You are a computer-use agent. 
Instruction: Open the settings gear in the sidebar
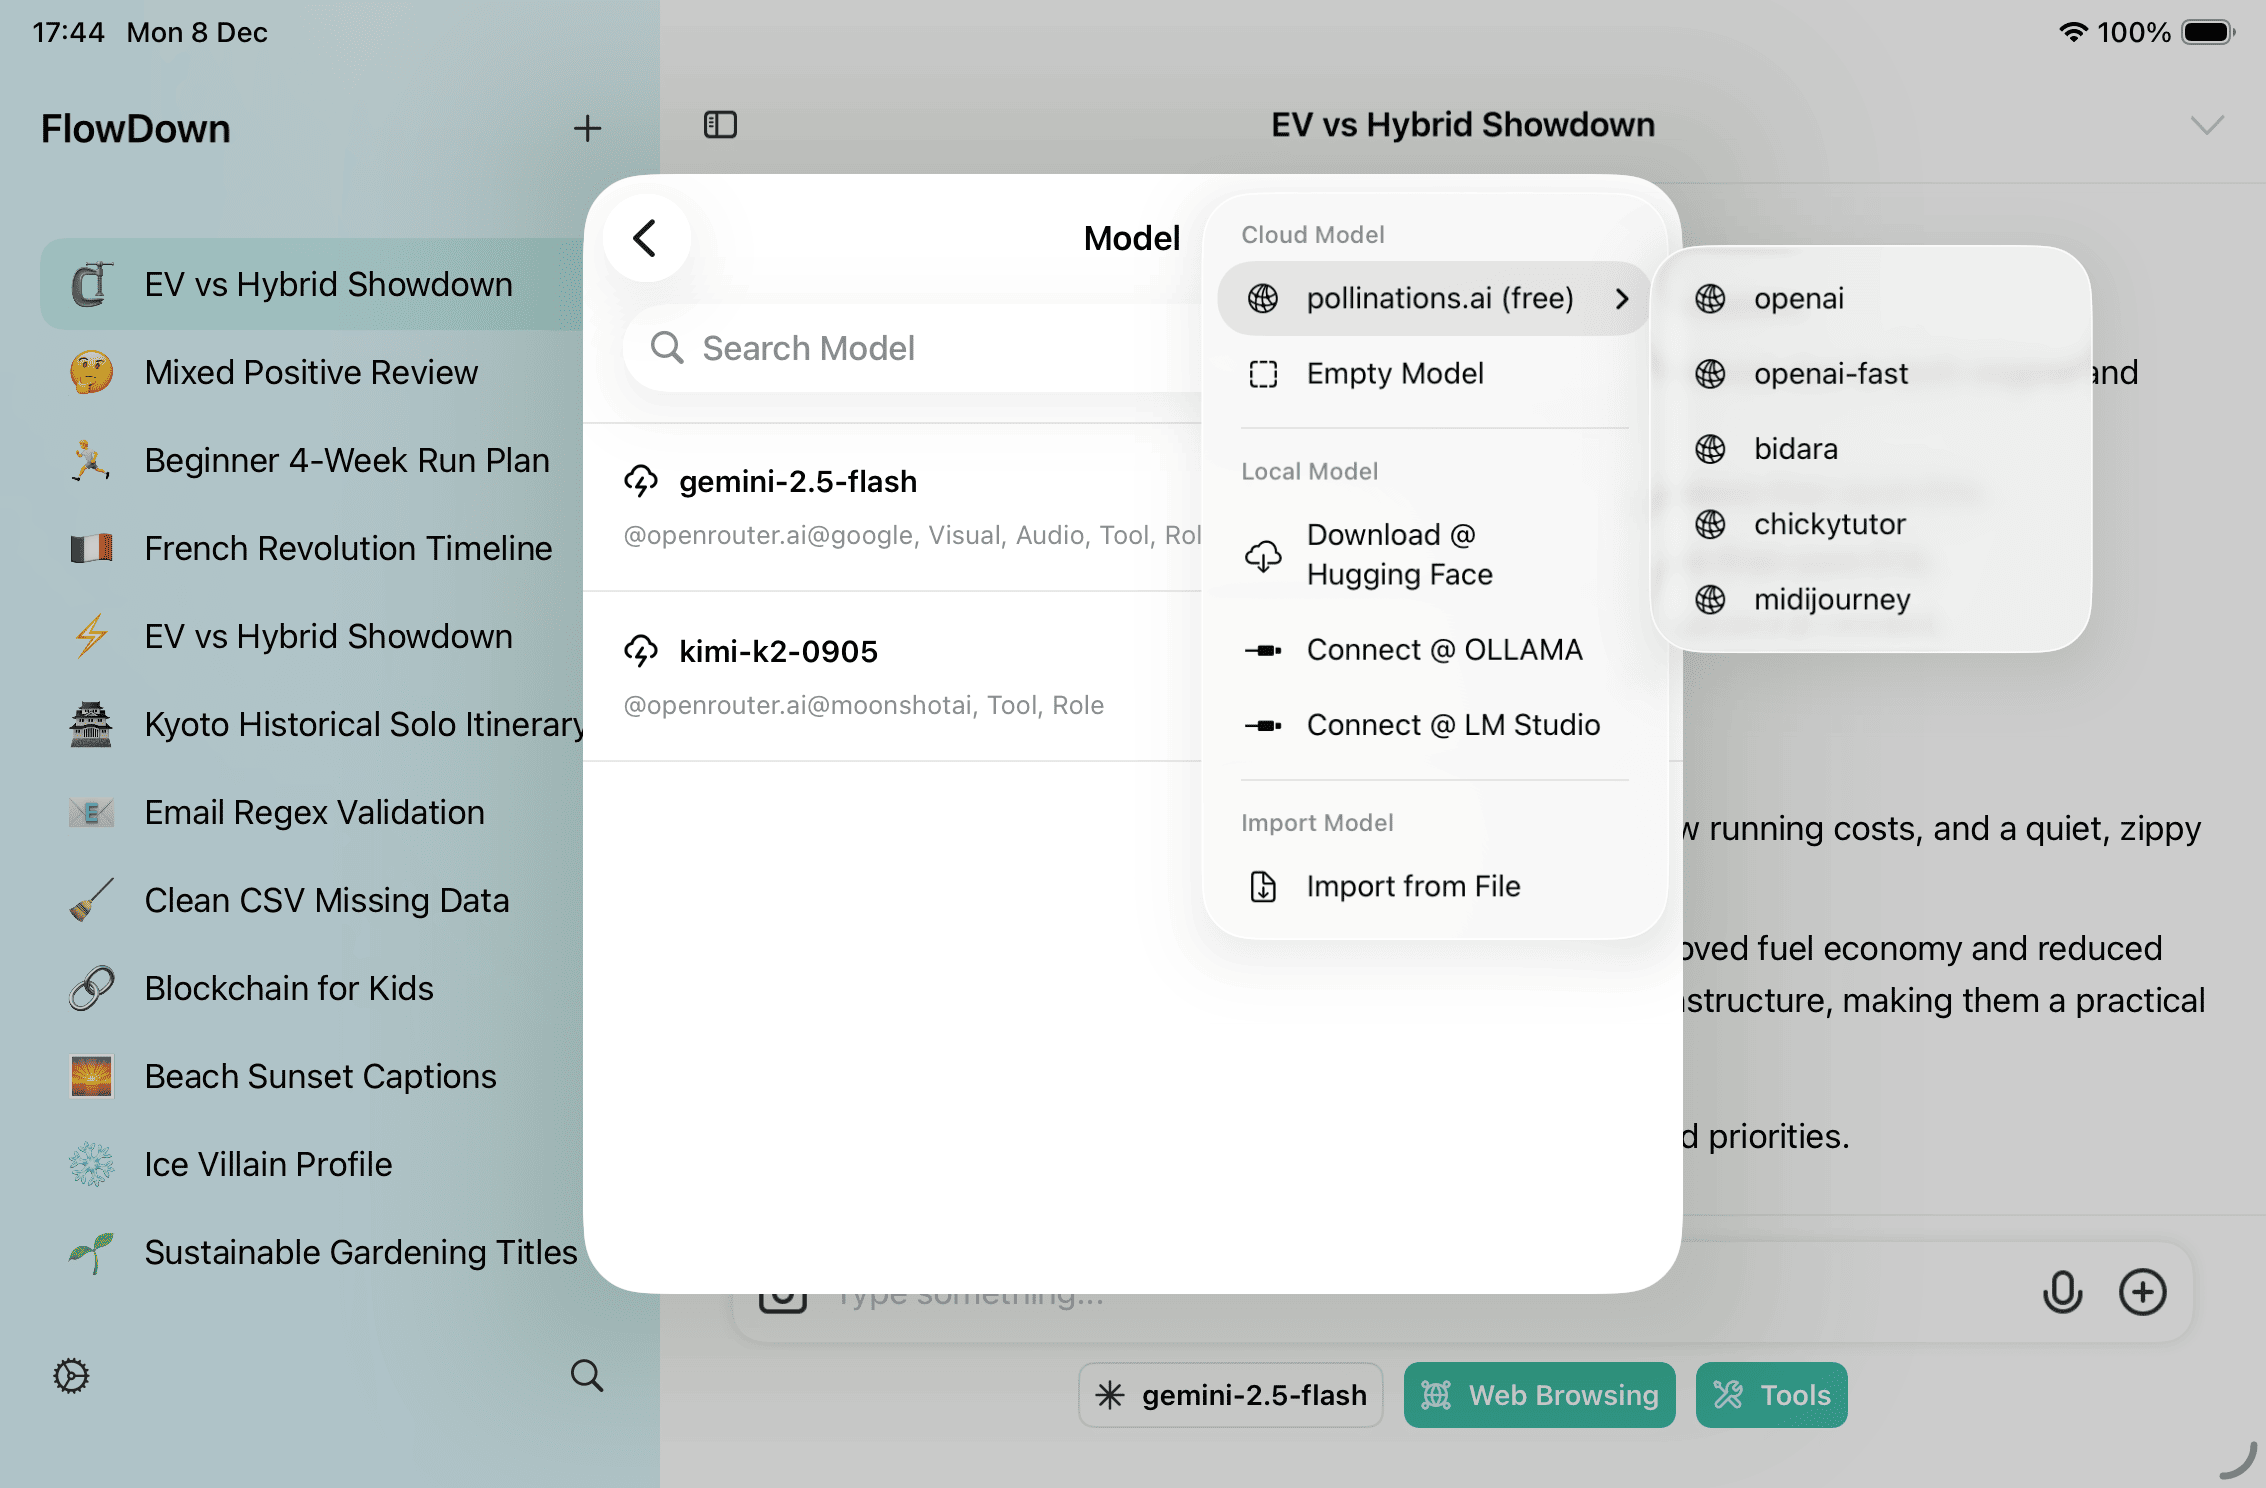pos(70,1377)
